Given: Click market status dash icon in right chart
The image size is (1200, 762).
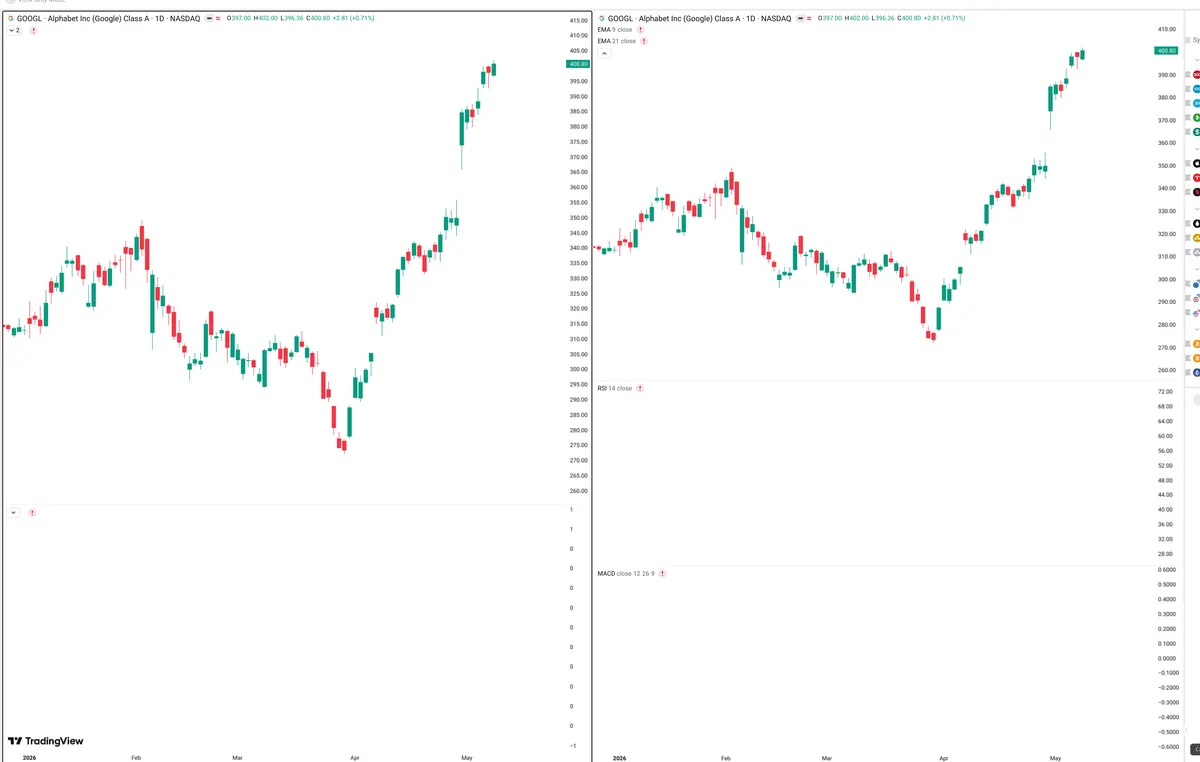Looking at the screenshot, I should click(798, 18).
